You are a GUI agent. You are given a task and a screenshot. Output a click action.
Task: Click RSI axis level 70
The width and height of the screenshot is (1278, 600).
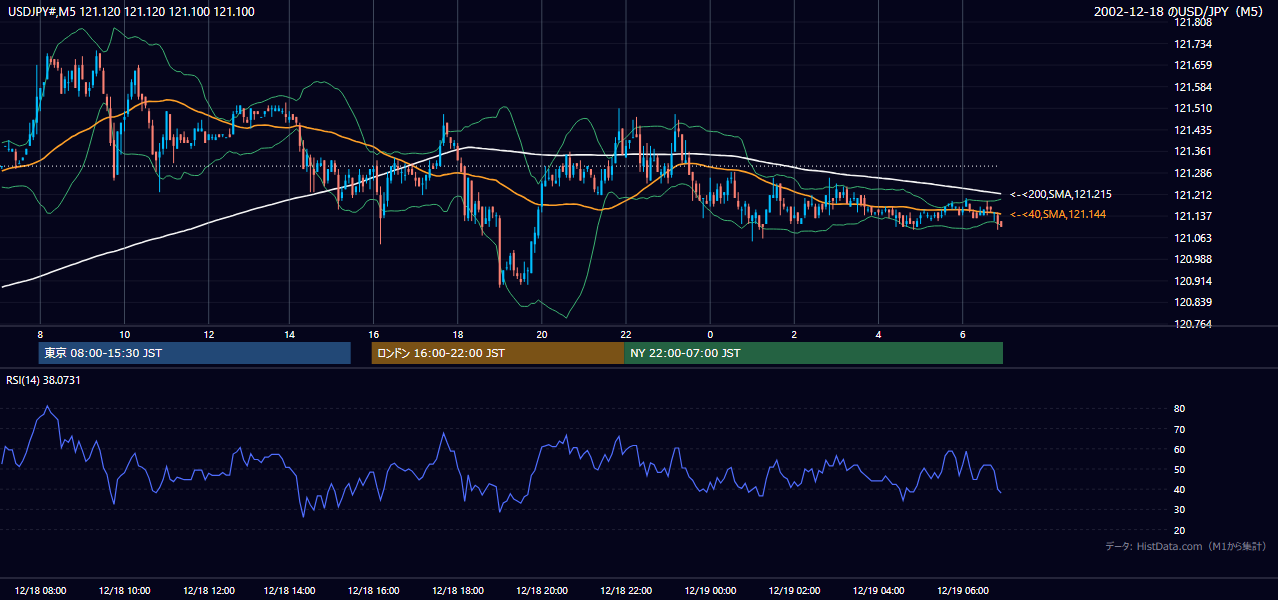coord(1180,429)
